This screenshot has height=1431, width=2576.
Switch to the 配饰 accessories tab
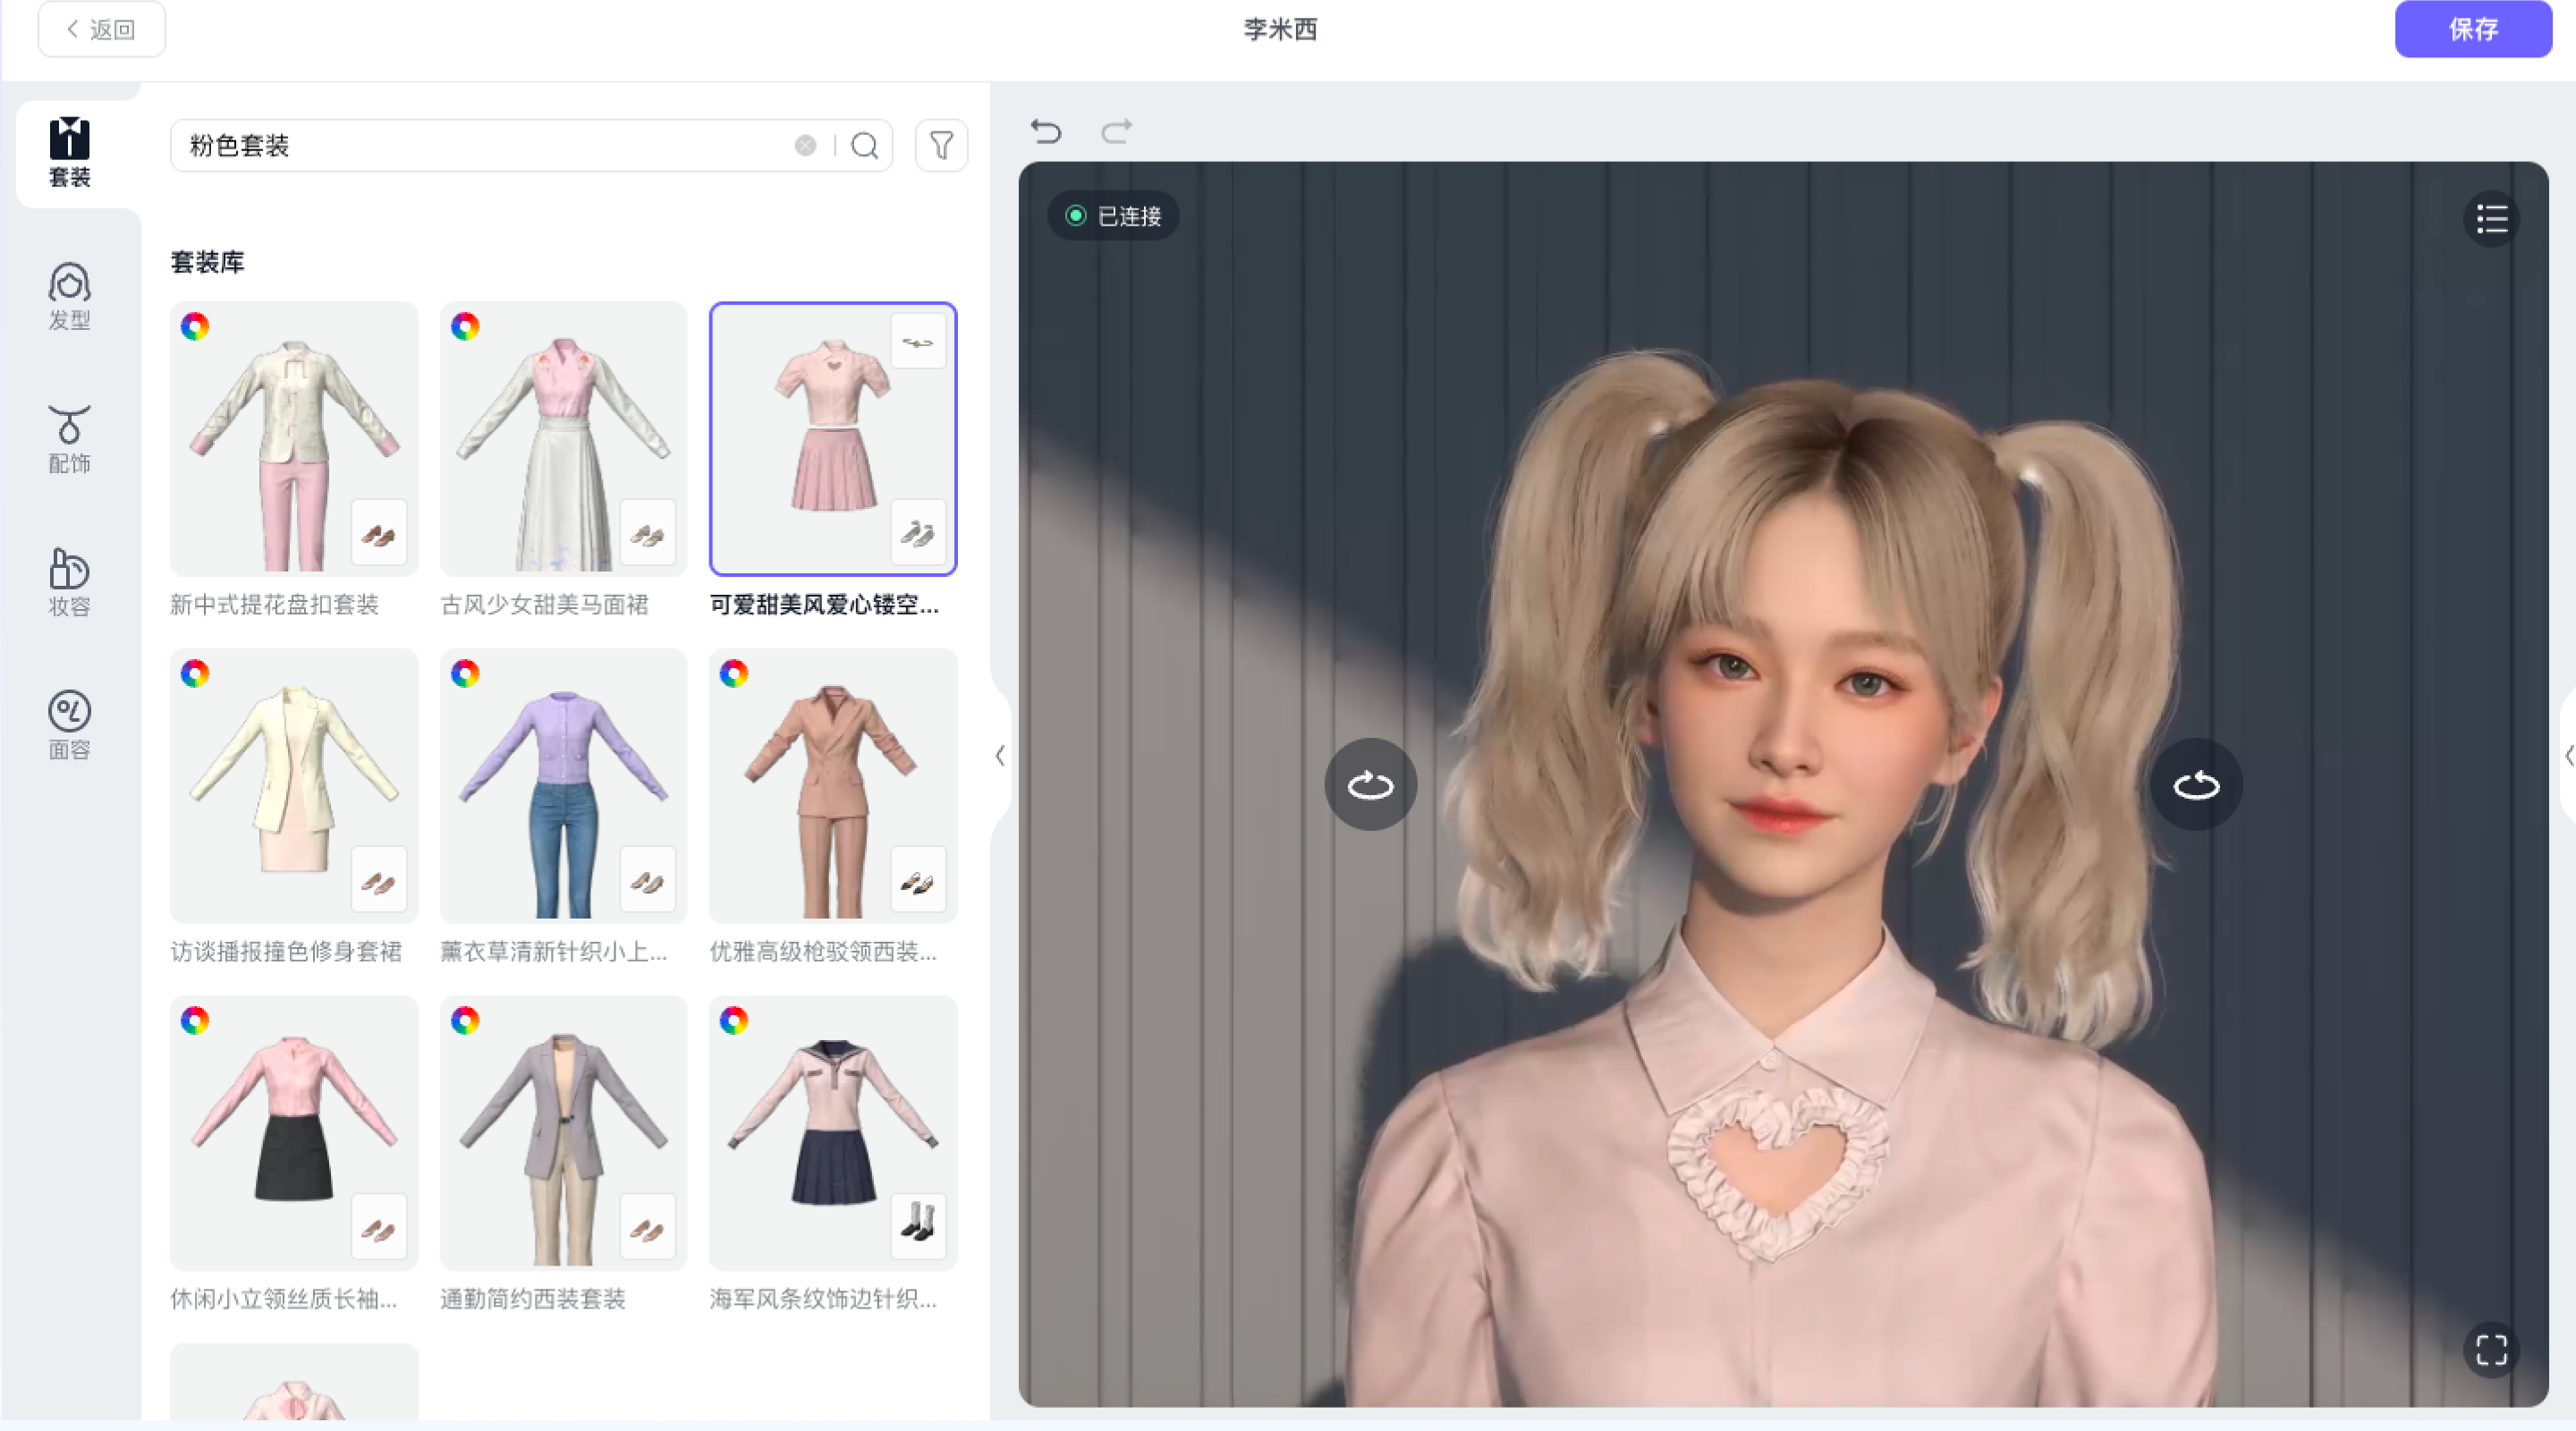tap(69, 439)
